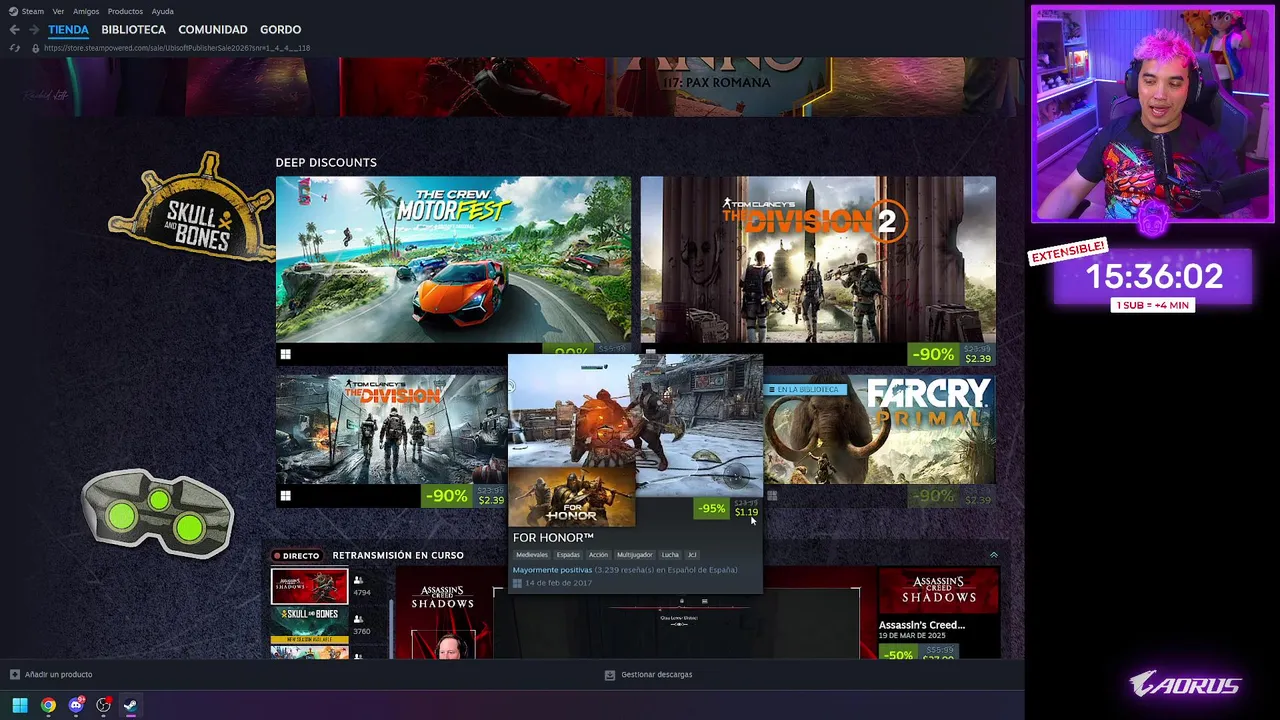
Task: Go forward with the right arrow
Action: click(x=34, y=30)
